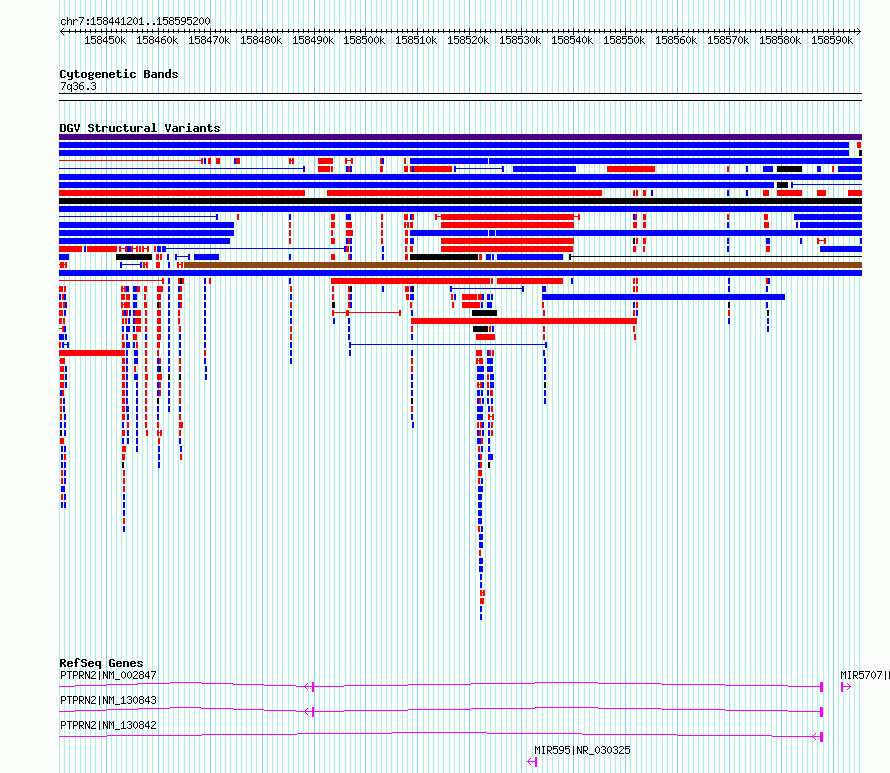Click the 7q36.3 band label

(x=78, y=86)
